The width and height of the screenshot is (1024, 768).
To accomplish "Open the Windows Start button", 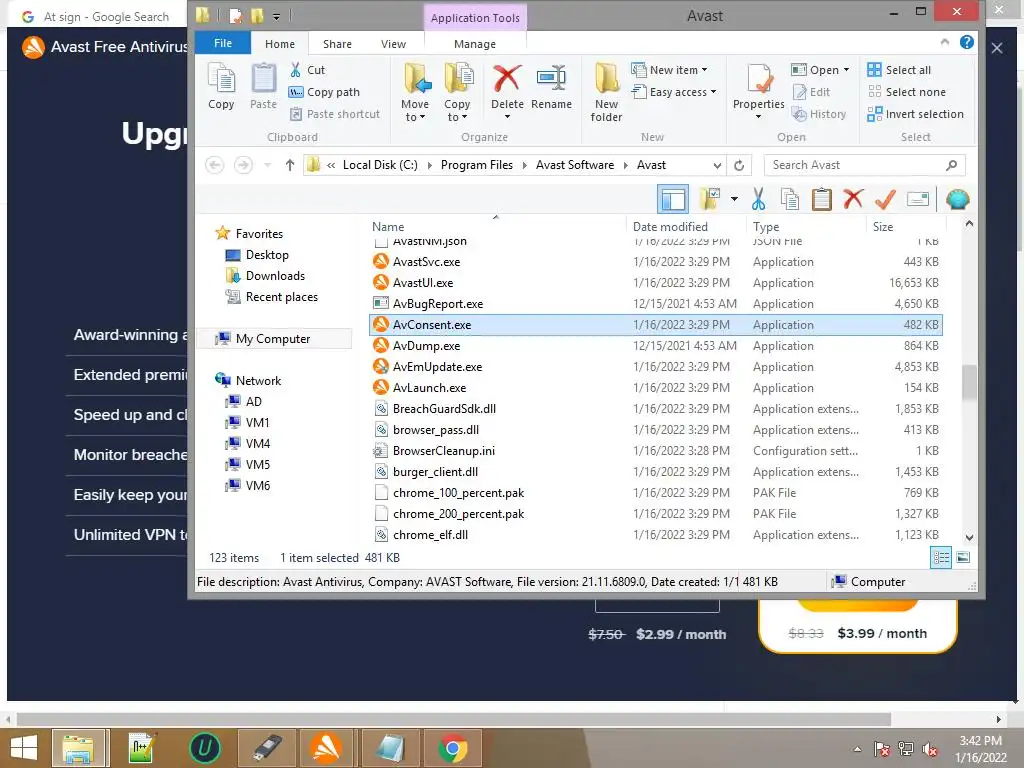I will coord(24,748).
